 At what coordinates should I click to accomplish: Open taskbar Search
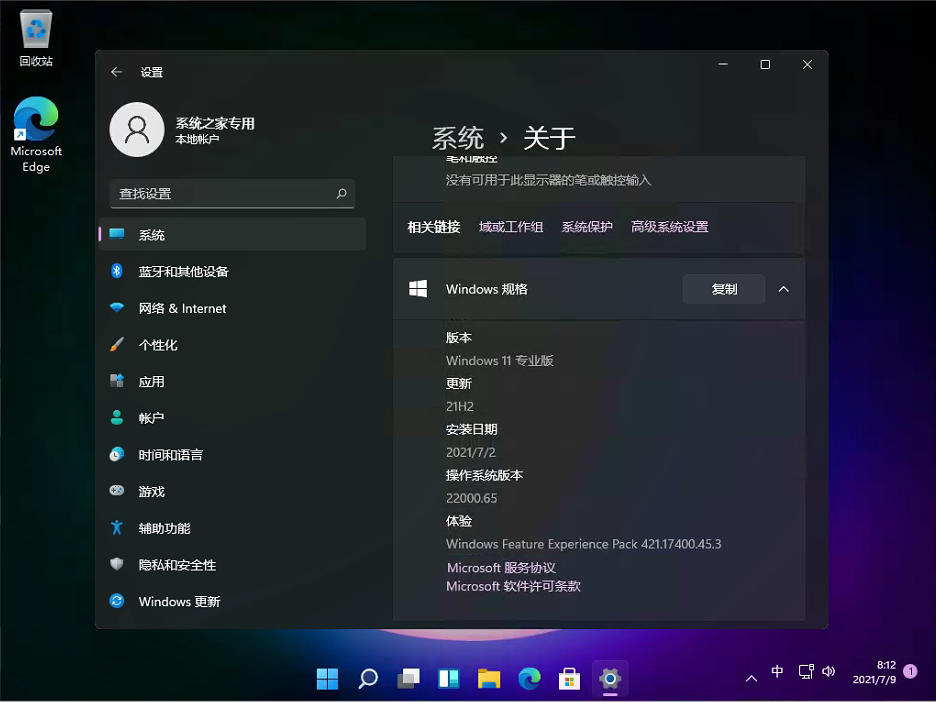368,679
